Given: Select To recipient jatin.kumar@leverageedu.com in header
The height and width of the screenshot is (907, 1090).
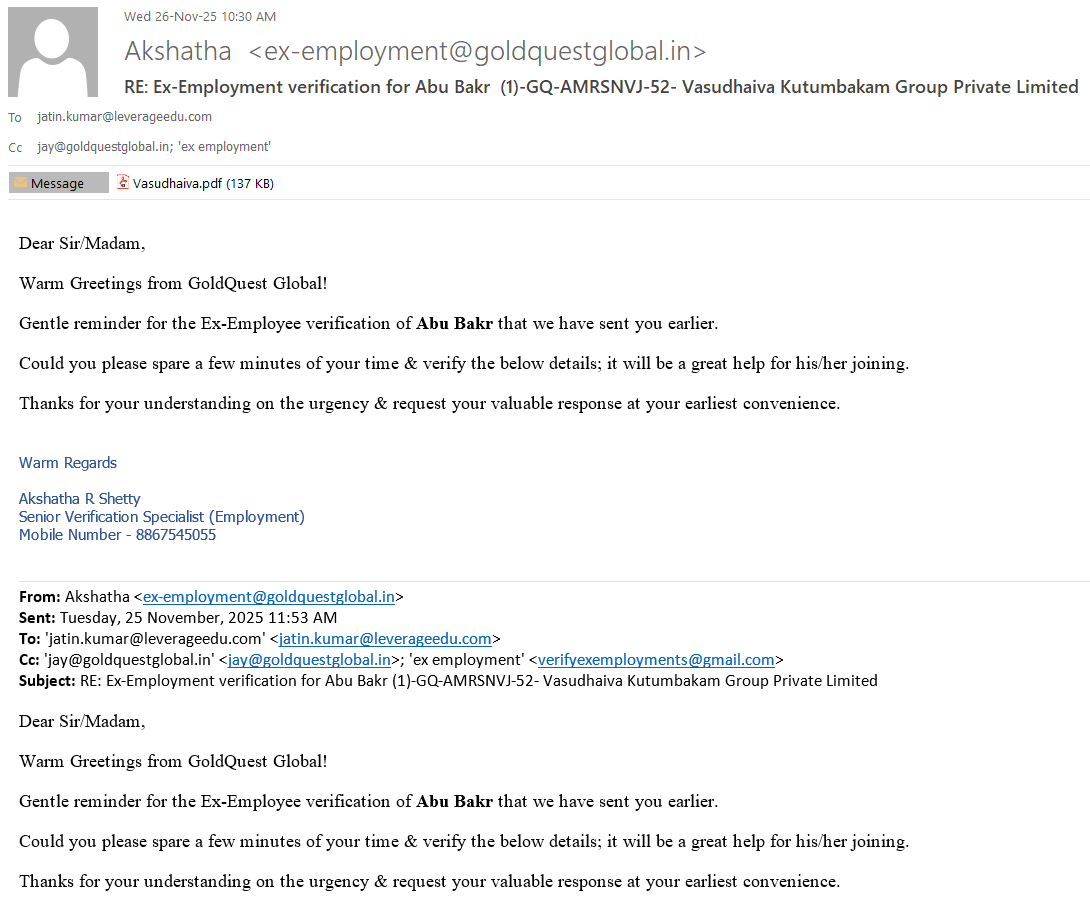Looking at the screenshot, I should 124,117.
